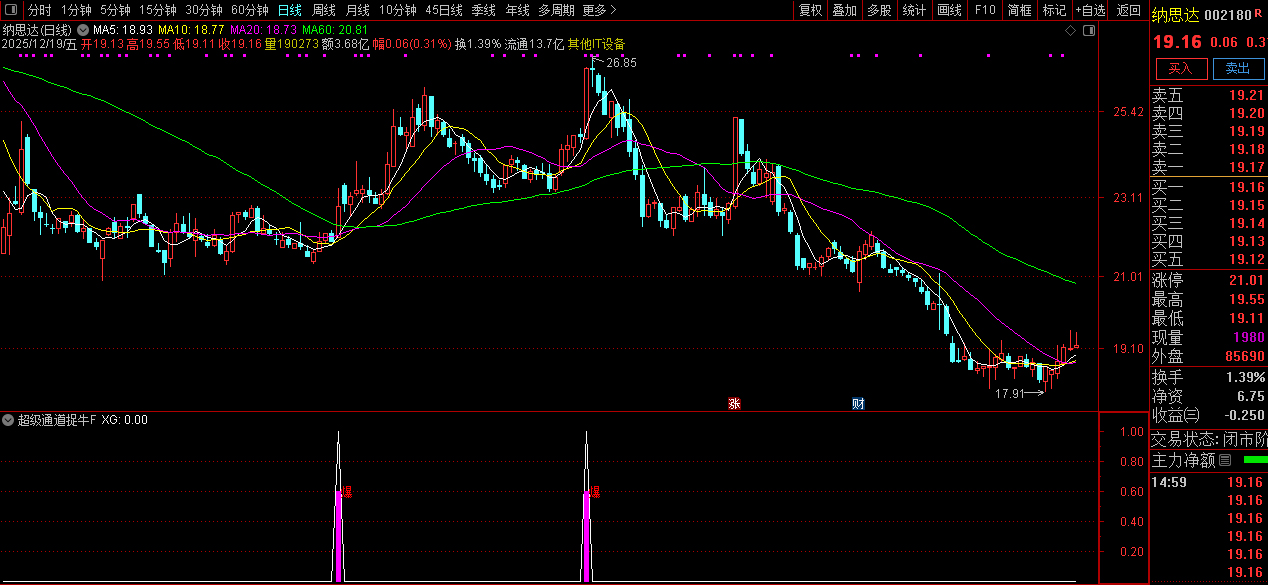
Task: Click the MA20: 18.73 value
Action: [263, 31]
